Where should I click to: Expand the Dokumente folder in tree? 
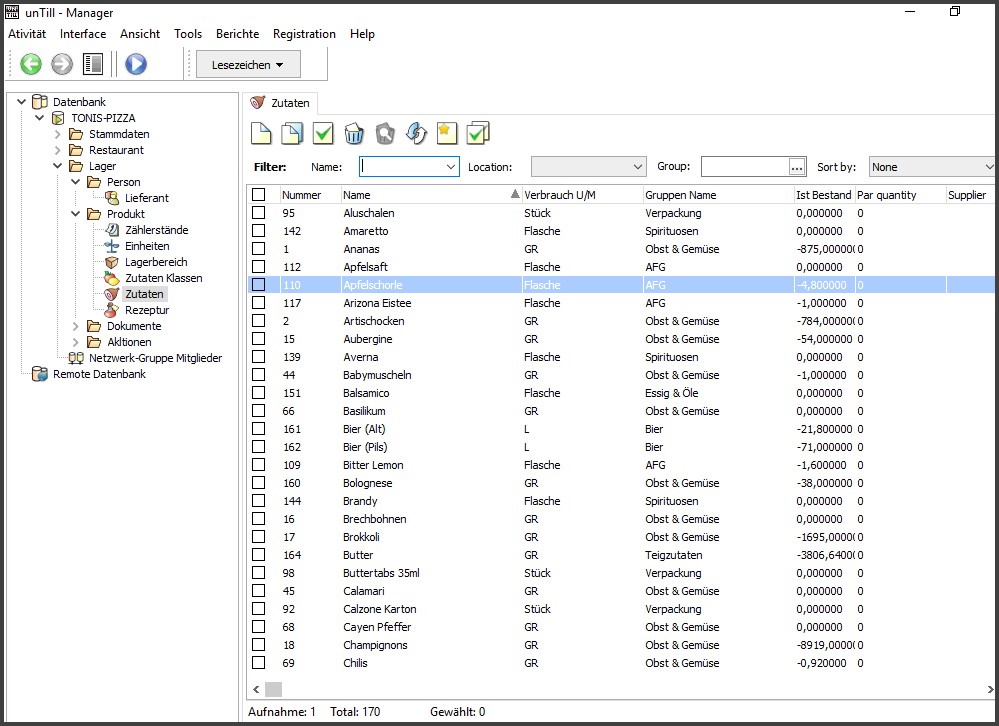77,326
